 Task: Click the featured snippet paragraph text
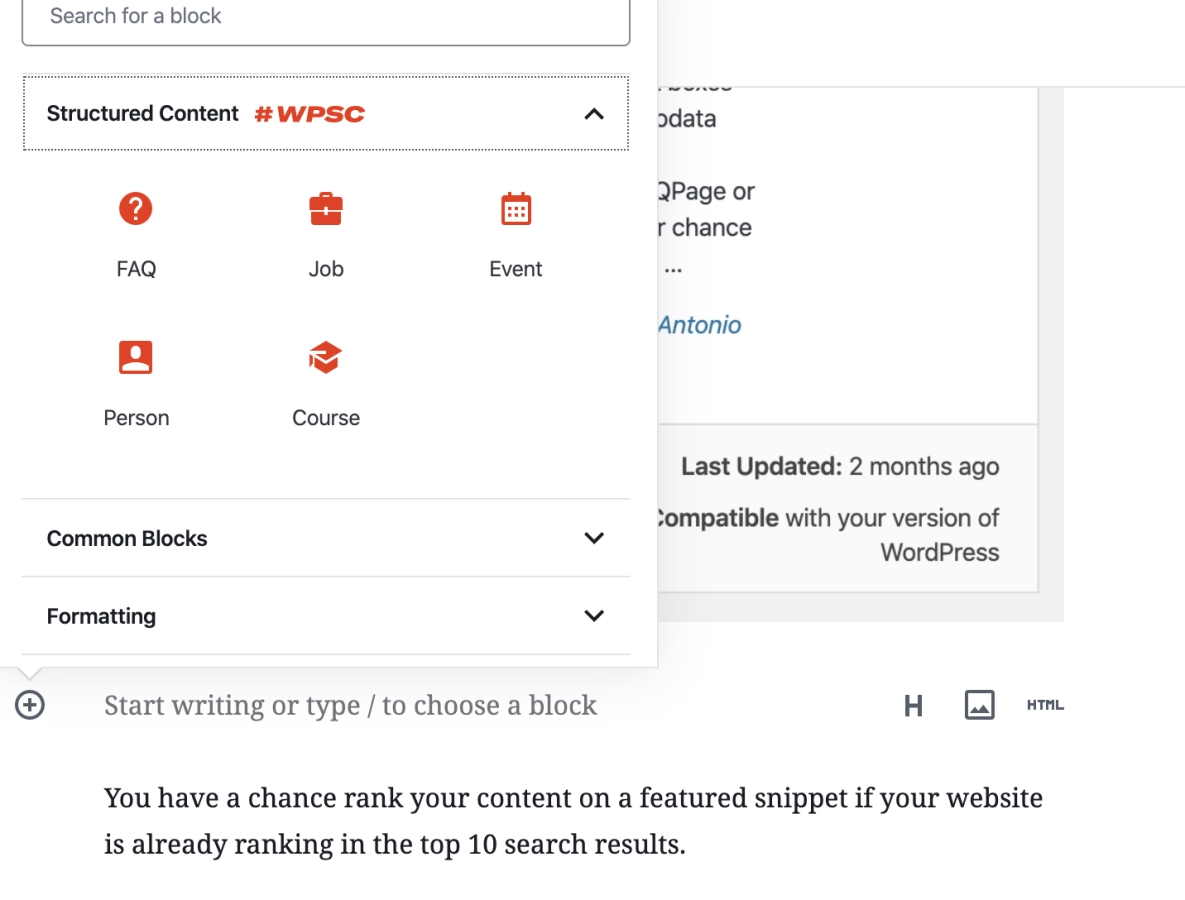[x=573, y=821]
